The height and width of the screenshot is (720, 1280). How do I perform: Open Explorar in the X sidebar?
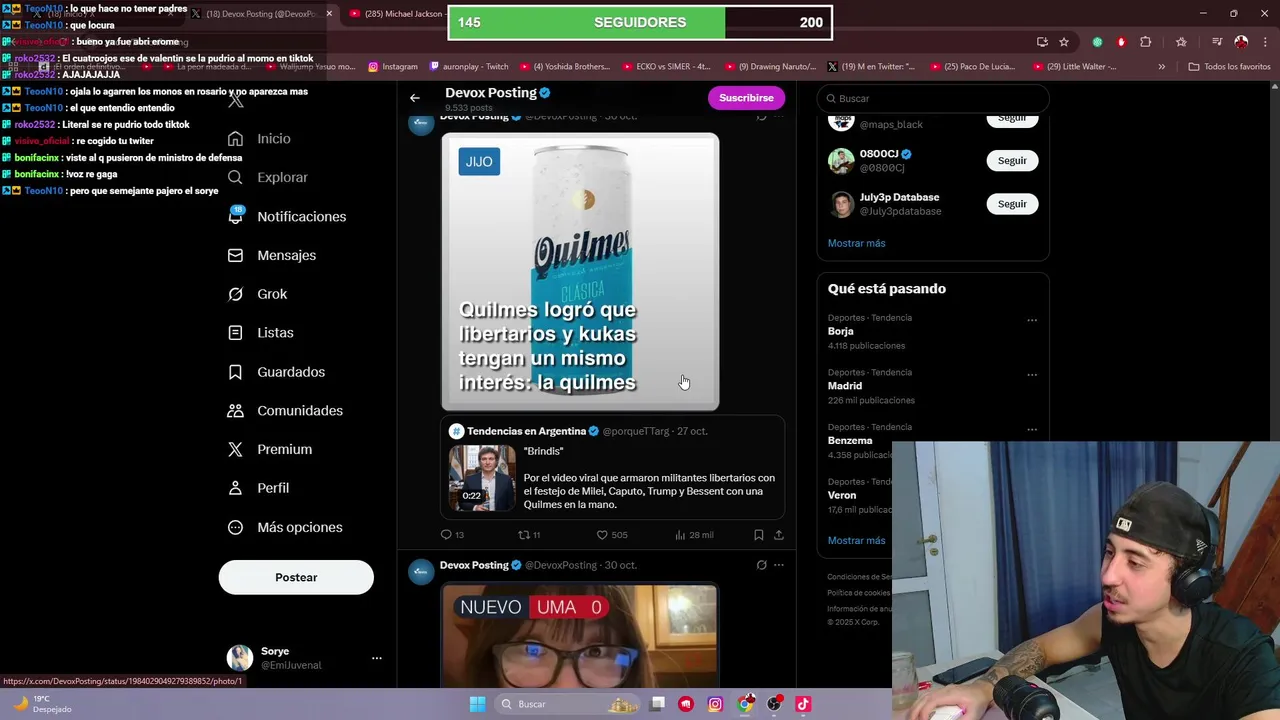[x=268, y=177]
